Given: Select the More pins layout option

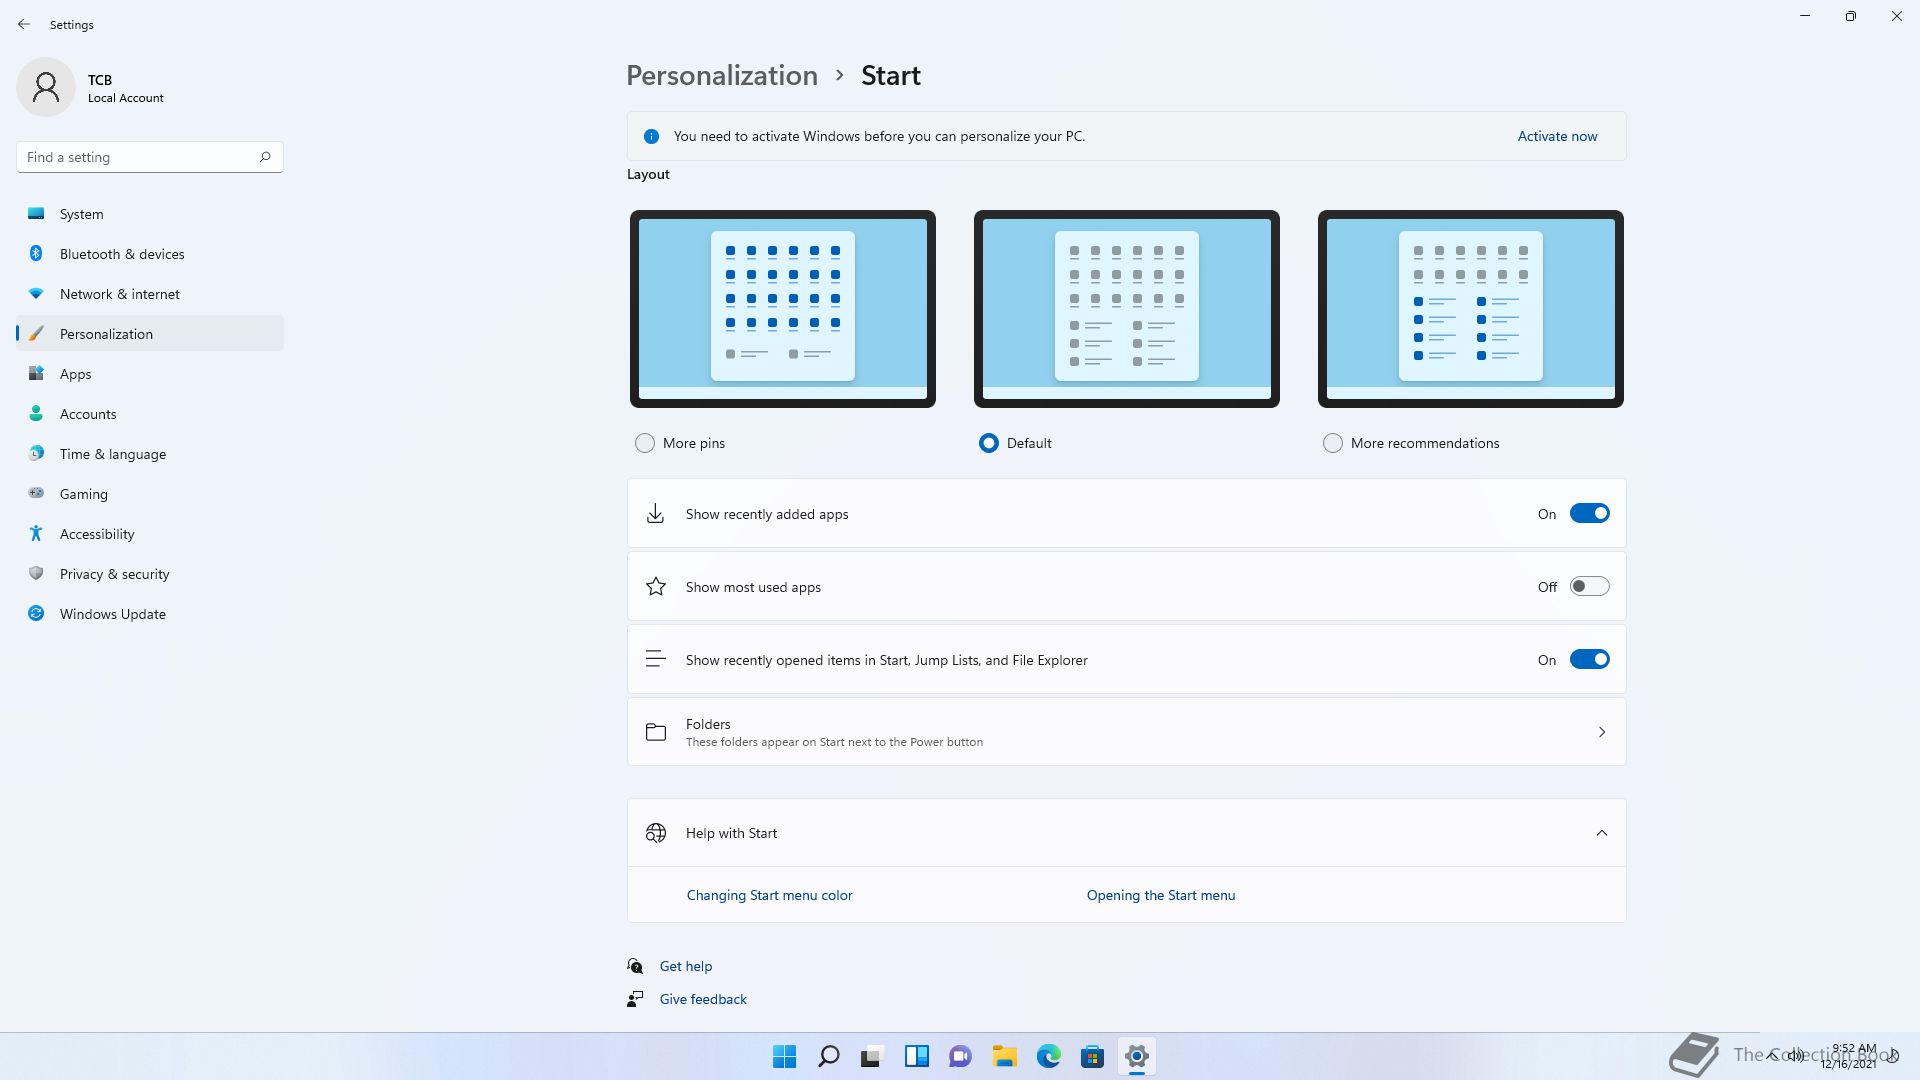Looking at the screenshot, I should (x=645, y=443).
